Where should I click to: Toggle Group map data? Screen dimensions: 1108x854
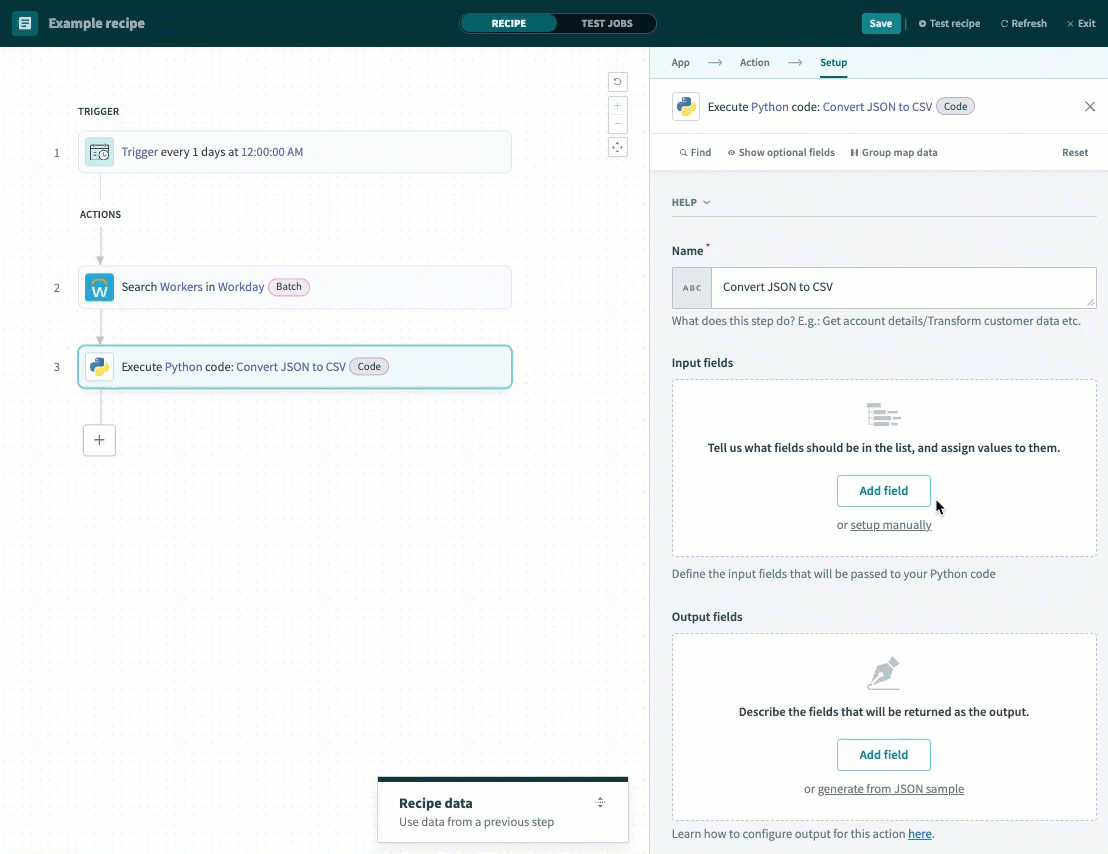[894, 152]
